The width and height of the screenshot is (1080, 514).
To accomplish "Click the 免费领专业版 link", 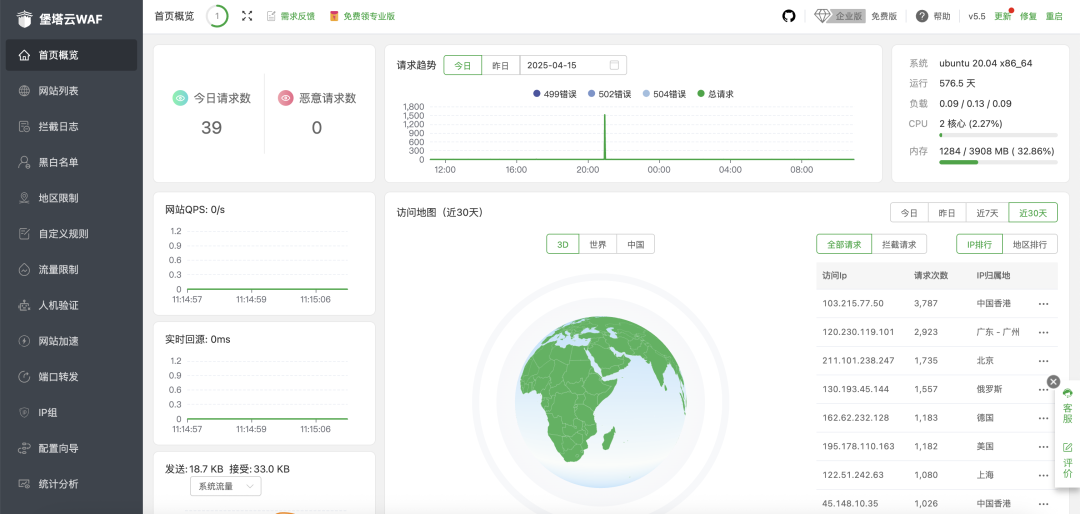I will 362,16.
